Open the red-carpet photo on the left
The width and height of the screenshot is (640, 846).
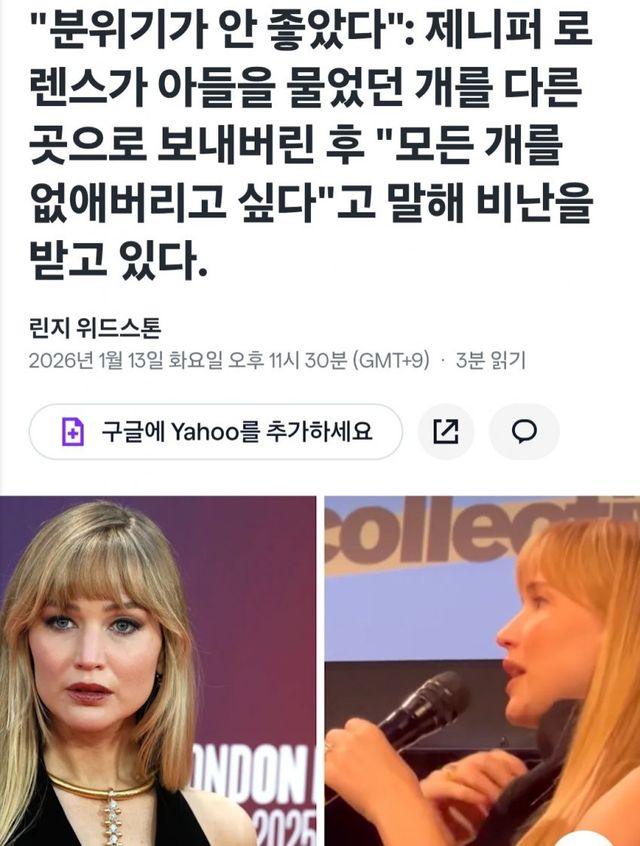[158, 671]
